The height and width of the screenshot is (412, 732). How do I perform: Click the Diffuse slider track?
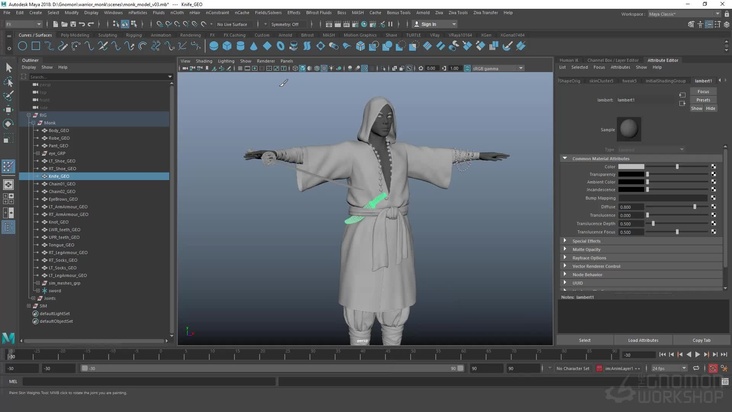678,207
